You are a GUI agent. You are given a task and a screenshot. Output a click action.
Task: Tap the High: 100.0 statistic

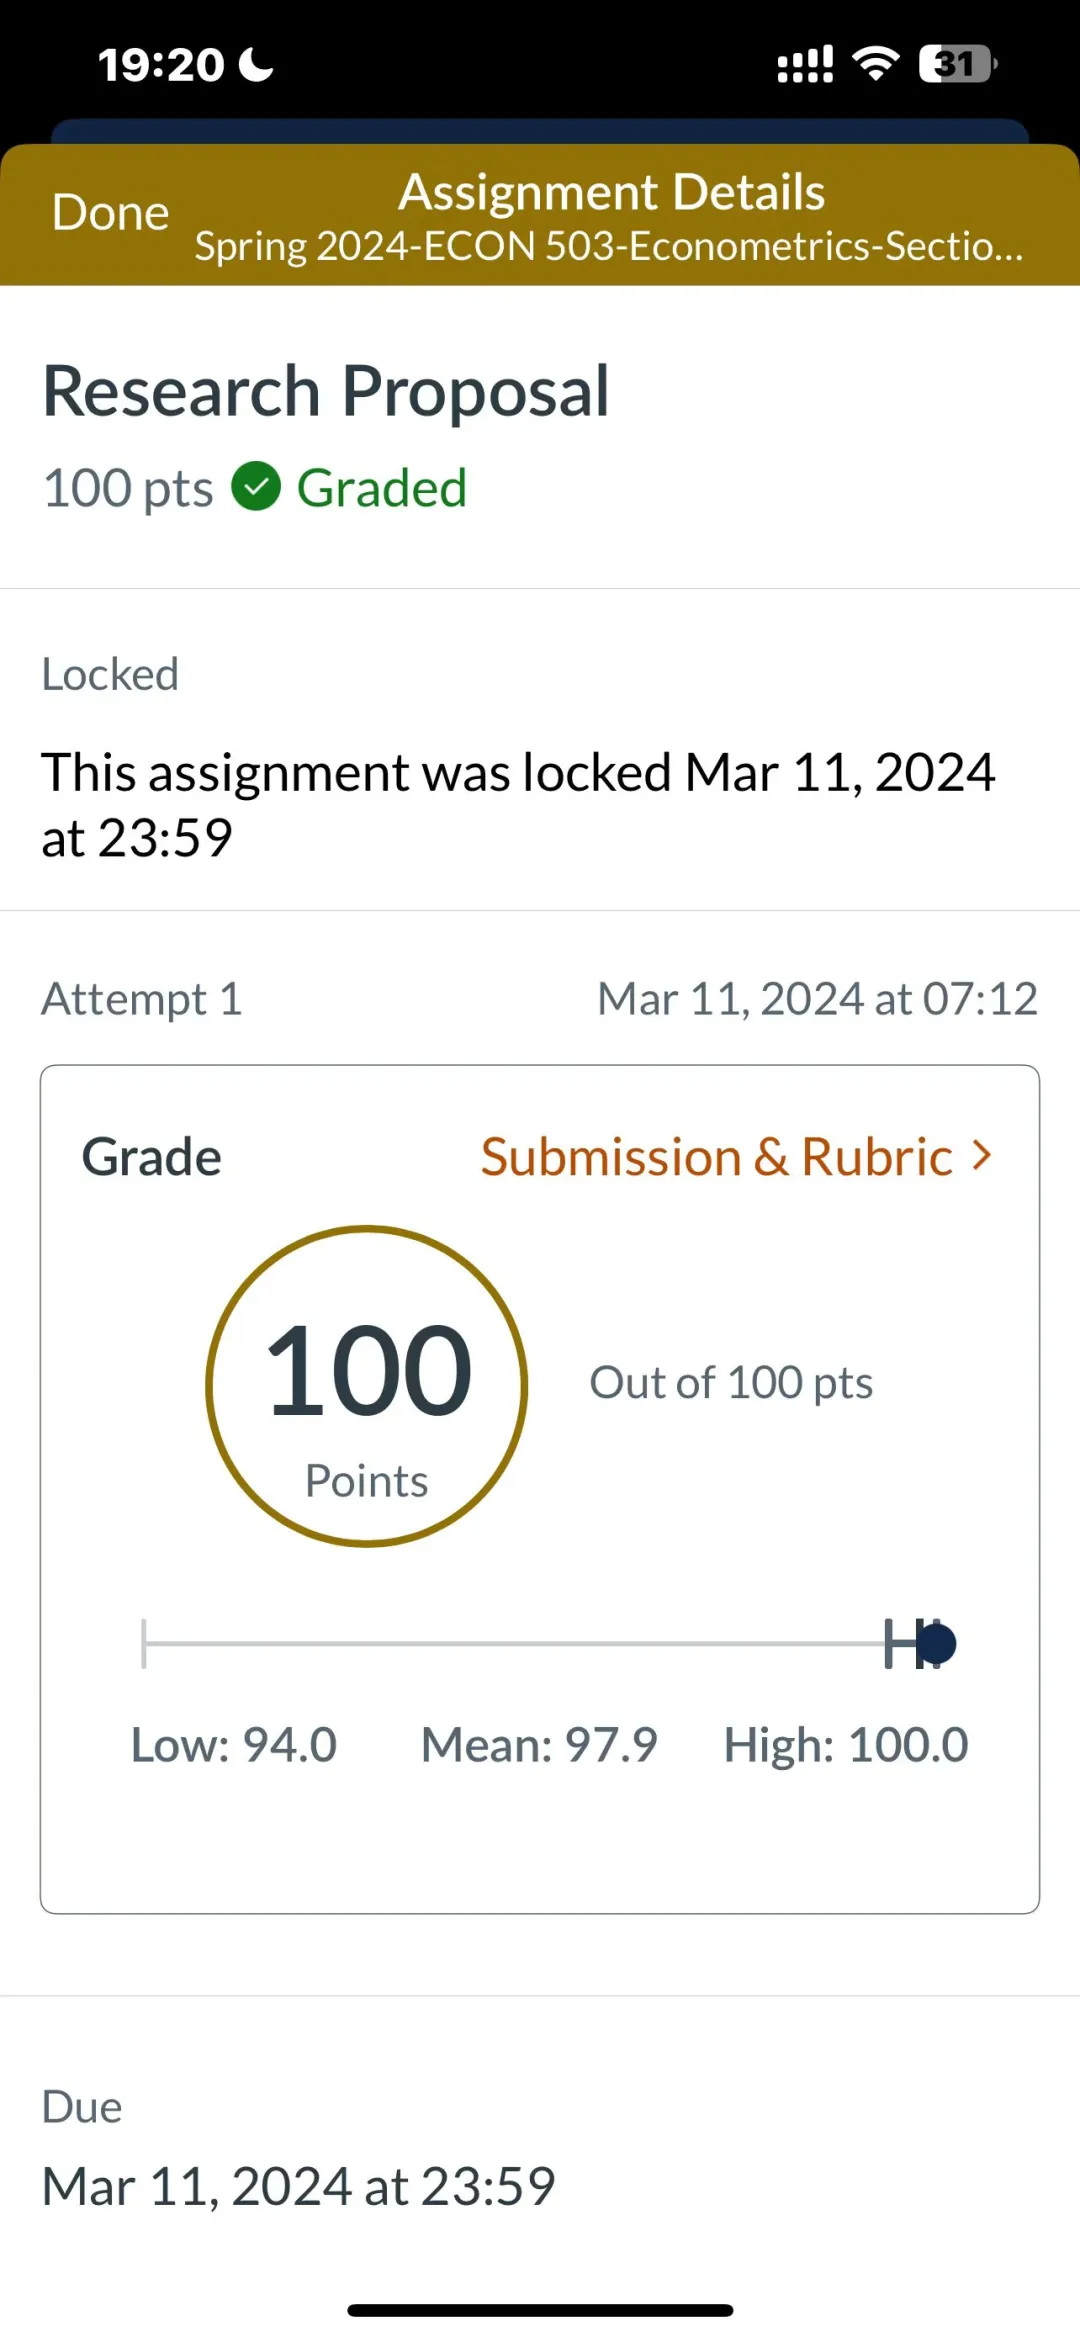coord(846,1745)
